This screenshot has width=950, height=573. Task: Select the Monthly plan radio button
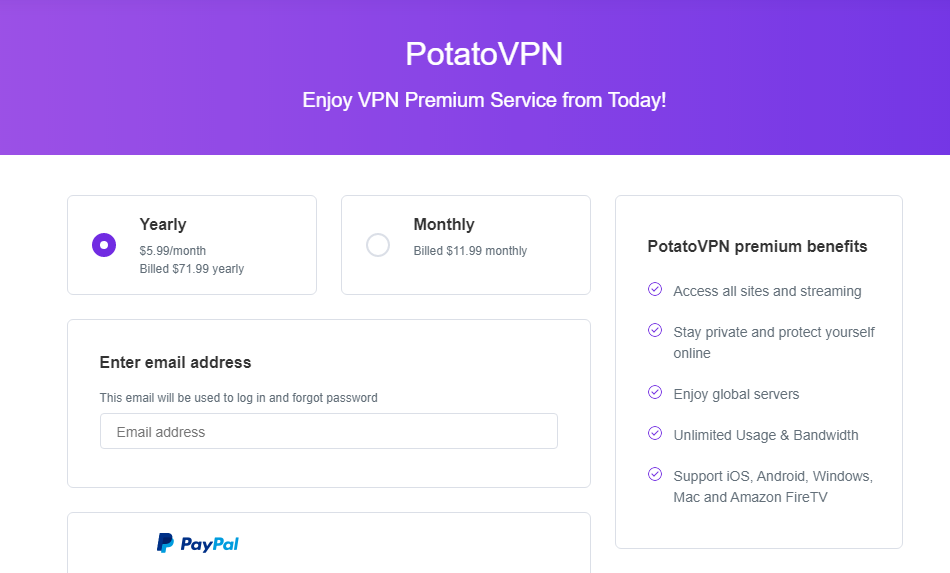point(378,245)
